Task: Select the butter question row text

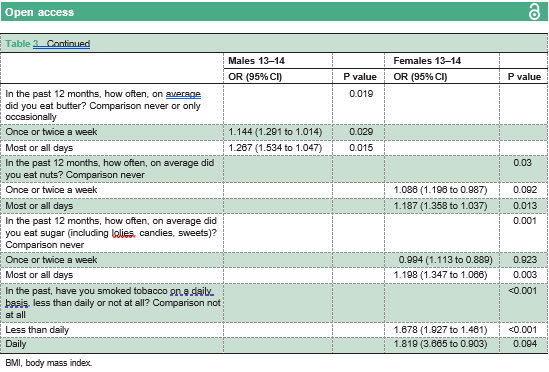Action: click(103, 105)
